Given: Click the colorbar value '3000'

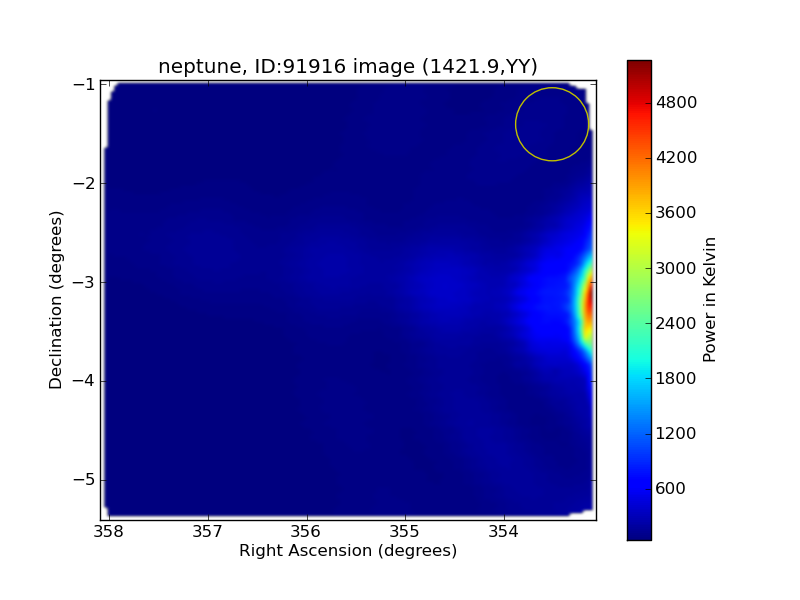Looking at the screenshot, I should (x=676, y=268).
